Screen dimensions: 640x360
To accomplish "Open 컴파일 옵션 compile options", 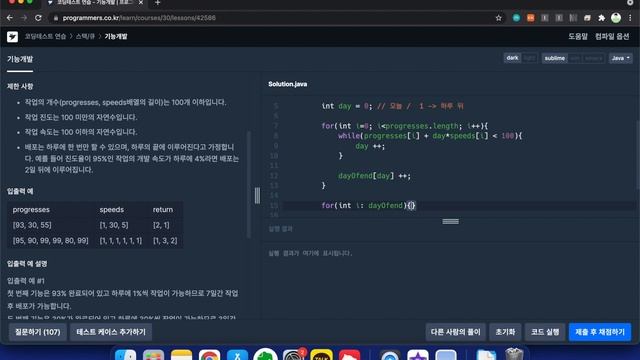I will pos(612,36).
